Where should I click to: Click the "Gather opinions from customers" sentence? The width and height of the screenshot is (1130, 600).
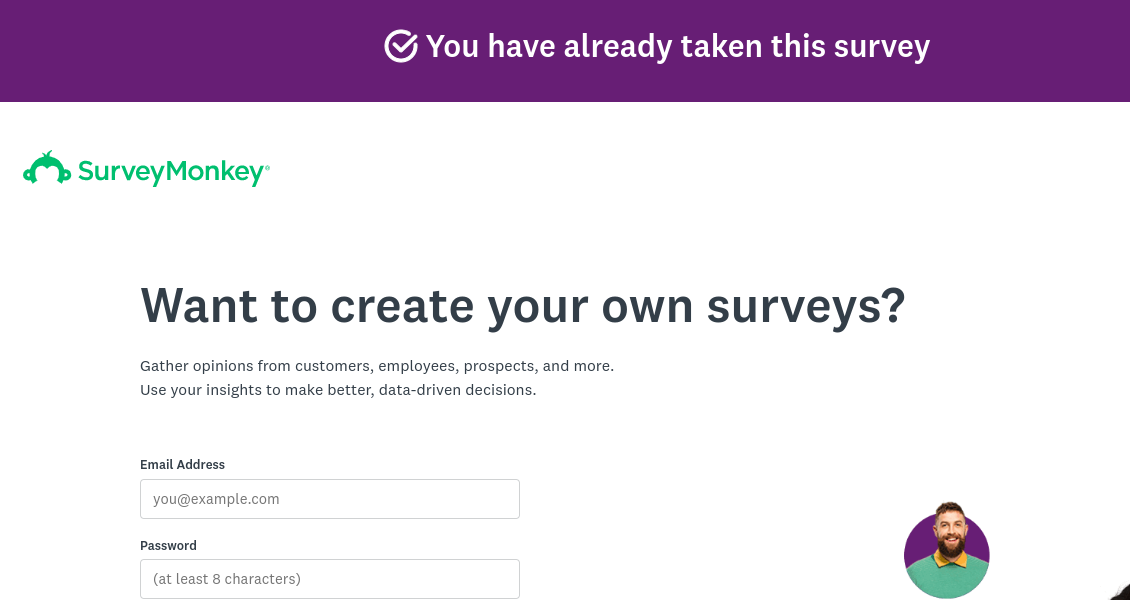376,366
